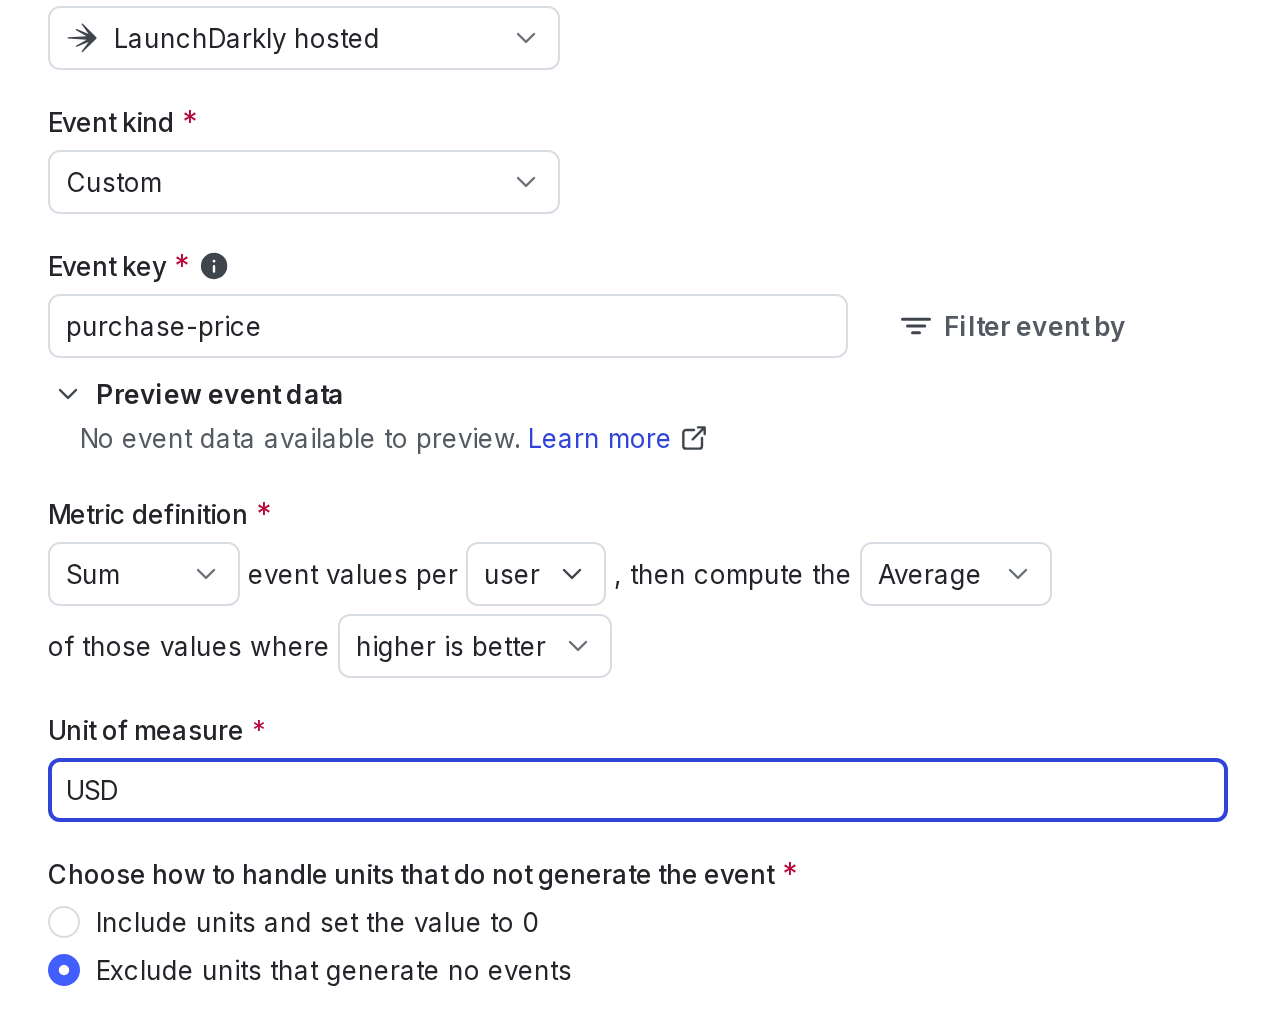Click the Event key info icon

214,266
